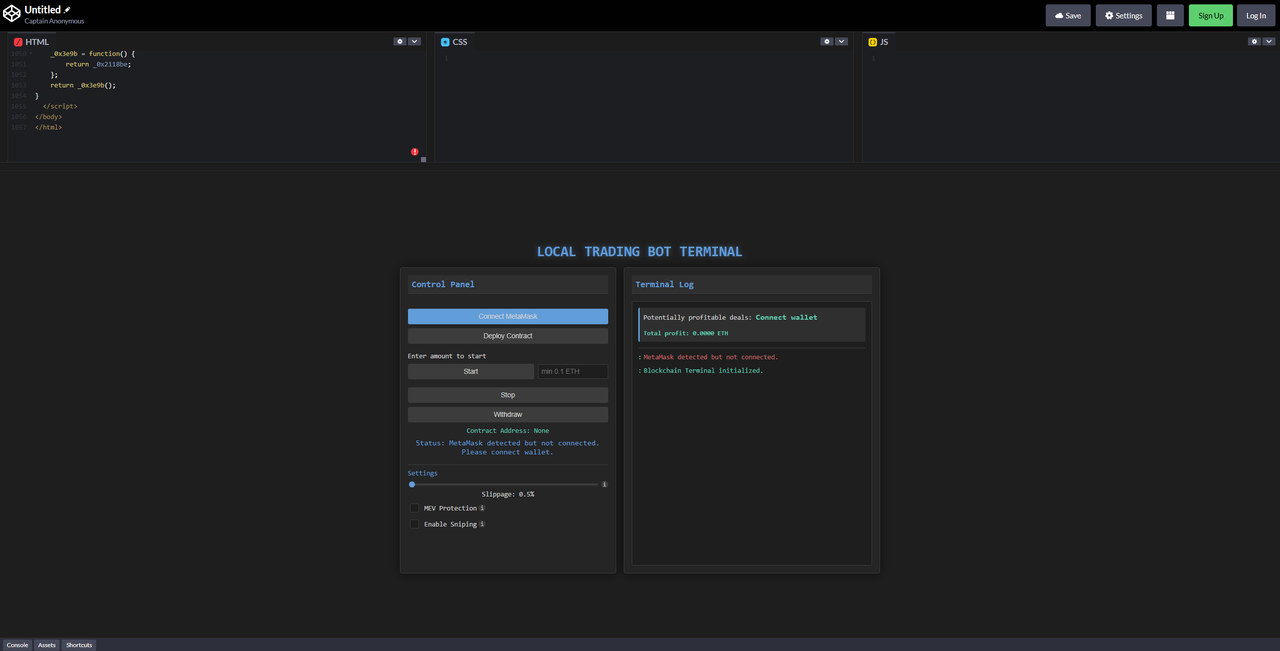Open the pen Settings button
This screenshot has width=1280, height=651.
point(1123,15)
